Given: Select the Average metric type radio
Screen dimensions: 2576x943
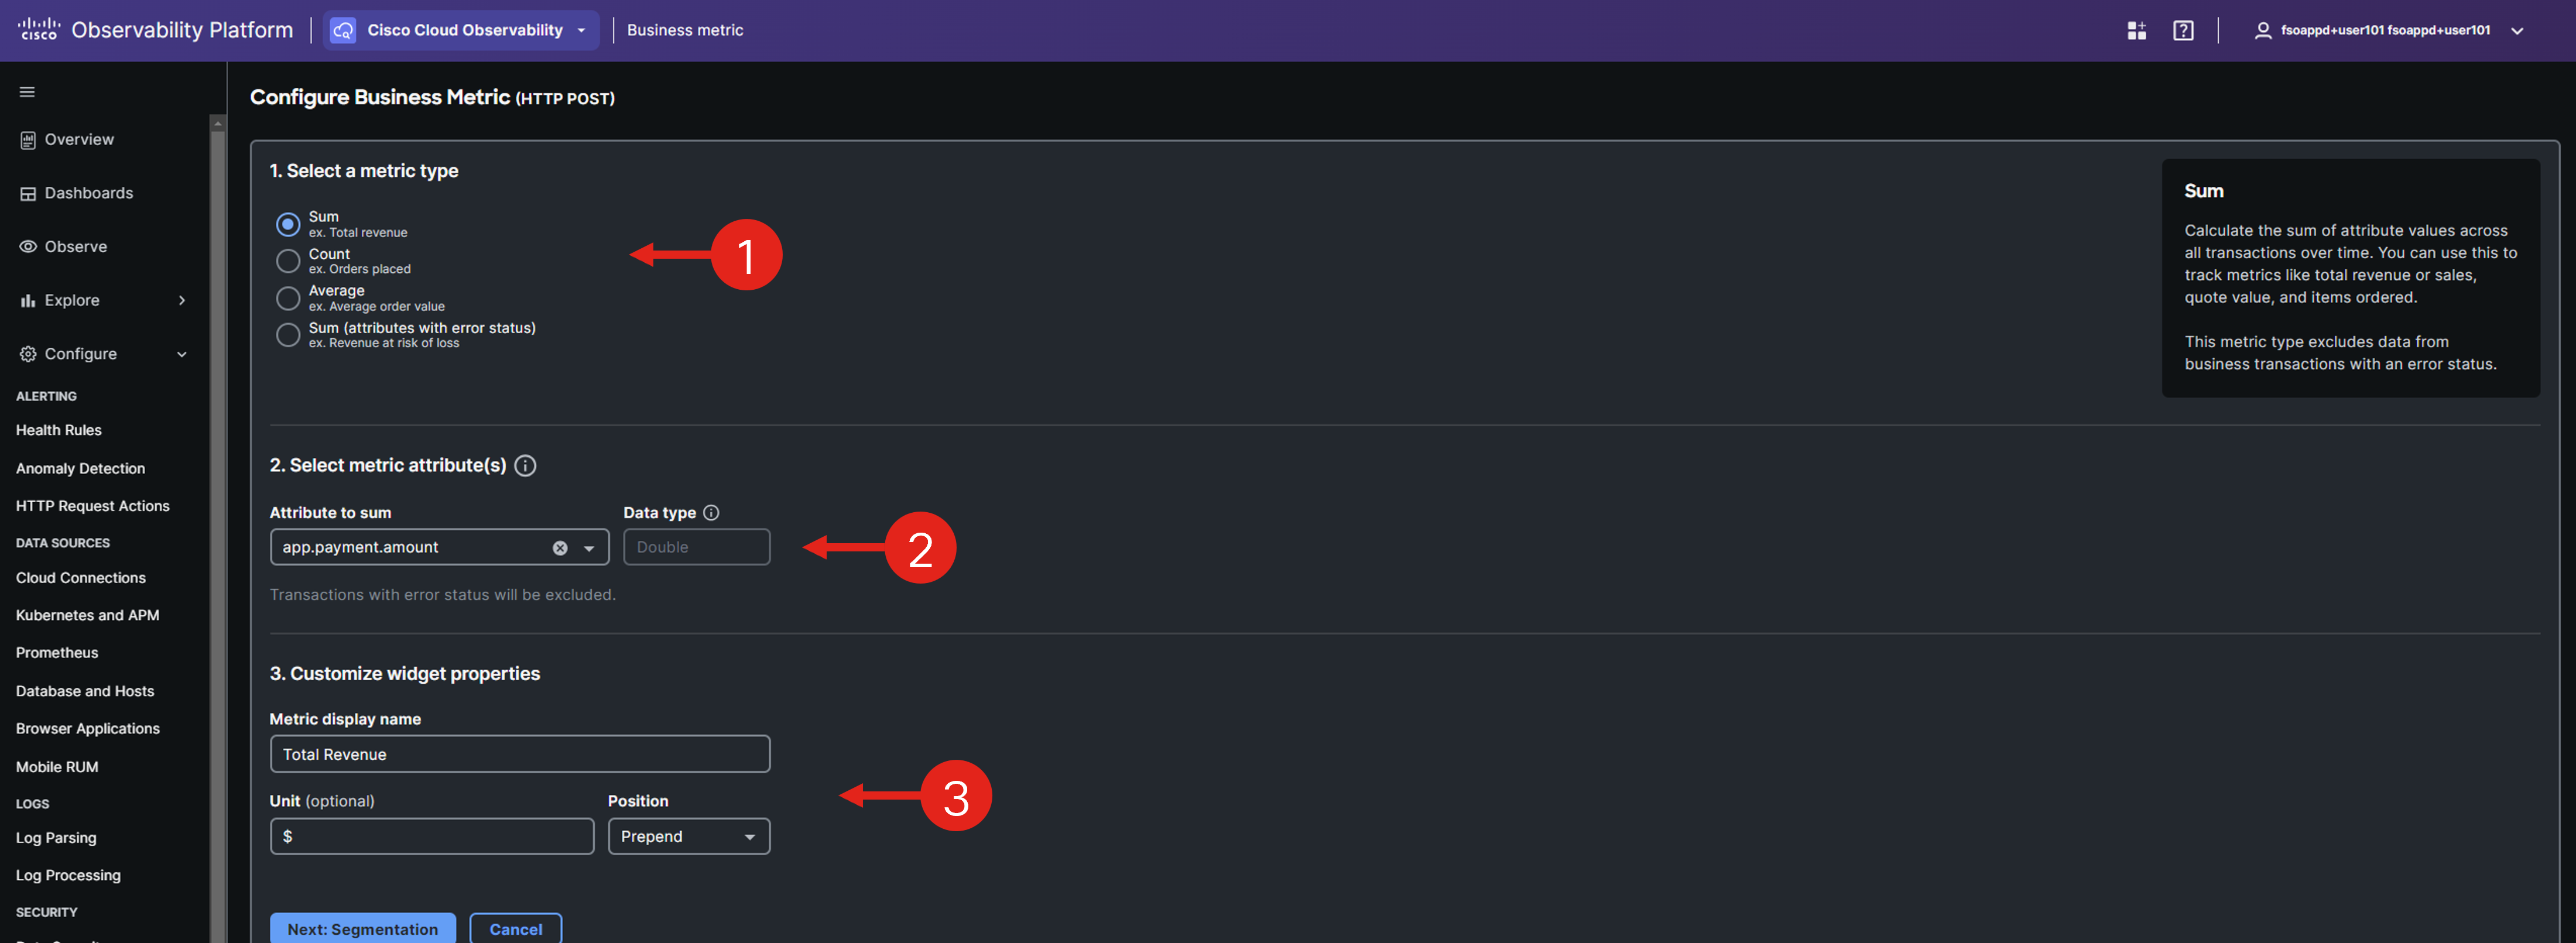Looking at the screenshot, I should 288,299.
